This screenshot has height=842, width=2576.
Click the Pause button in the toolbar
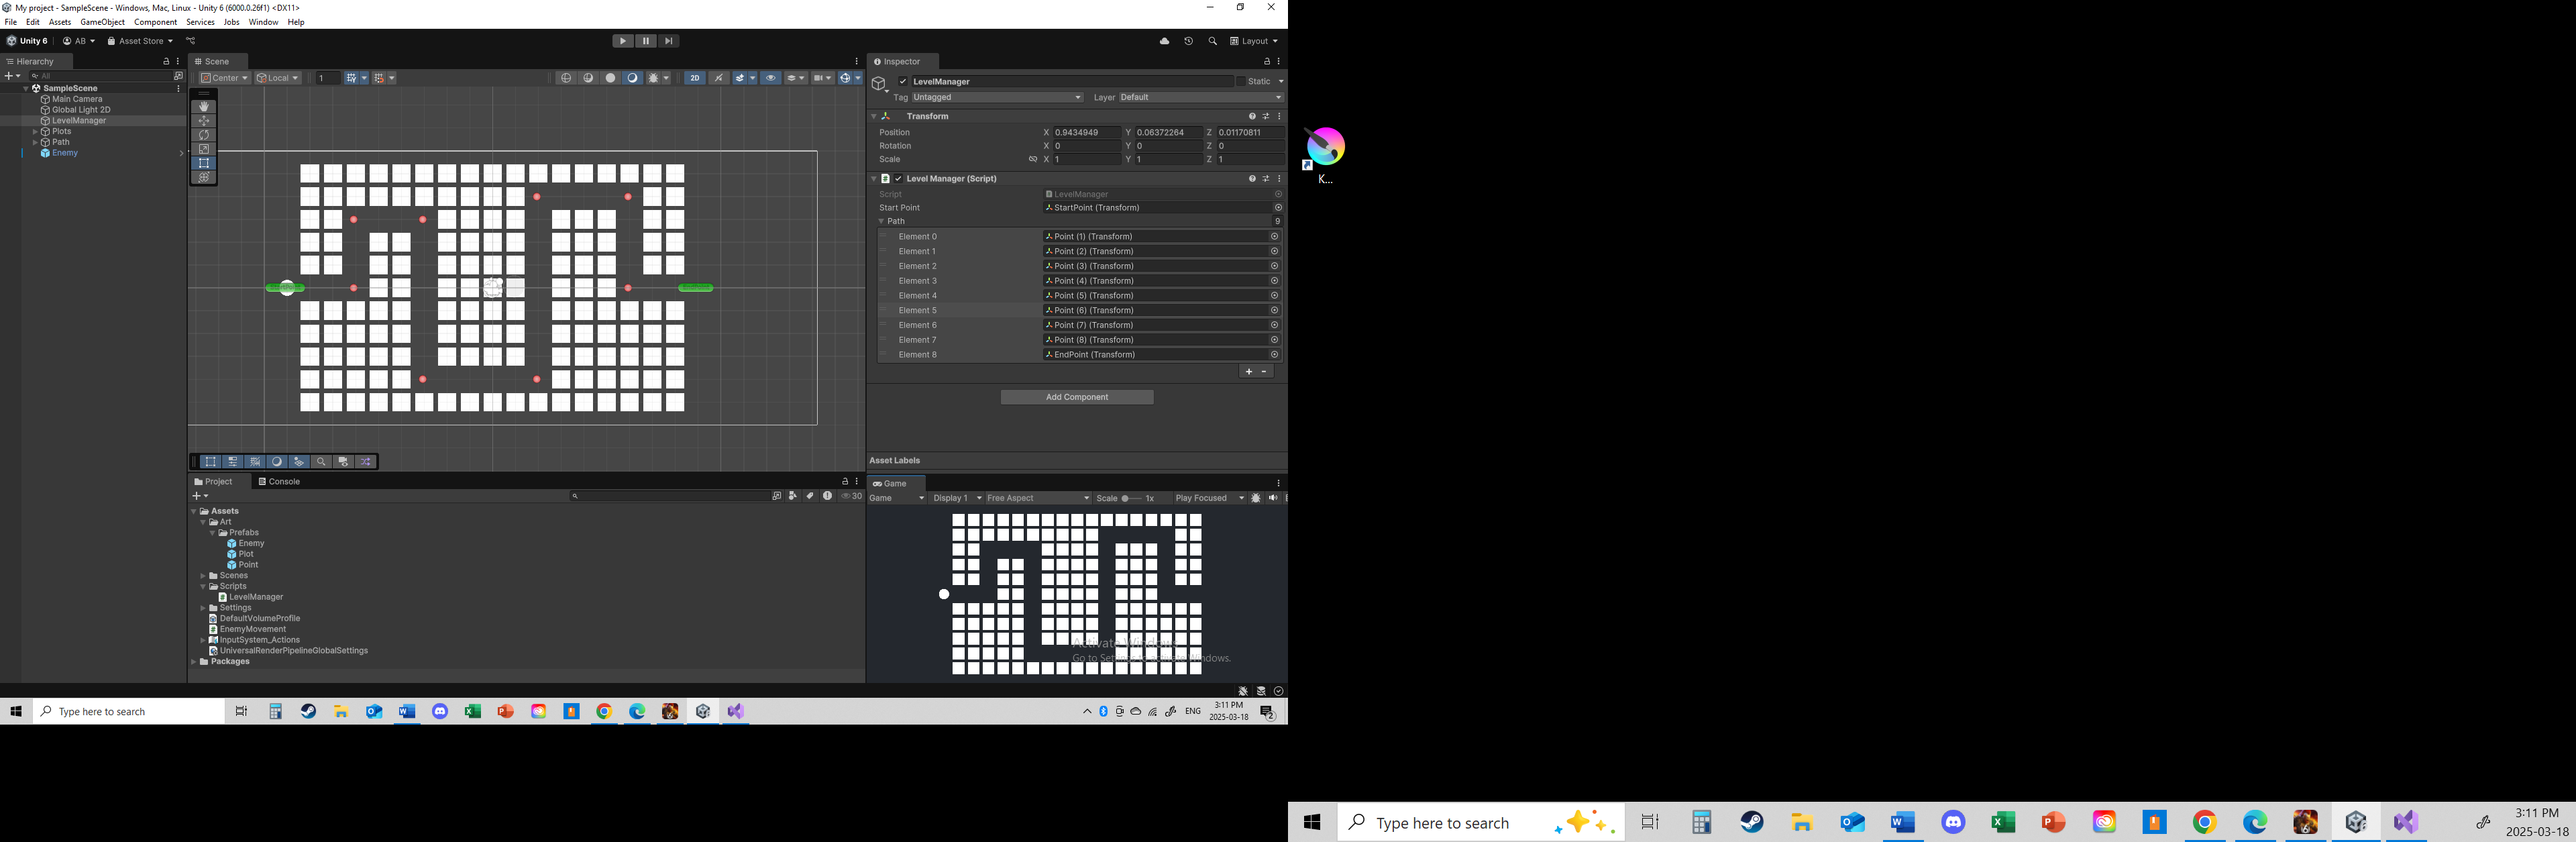646,41
